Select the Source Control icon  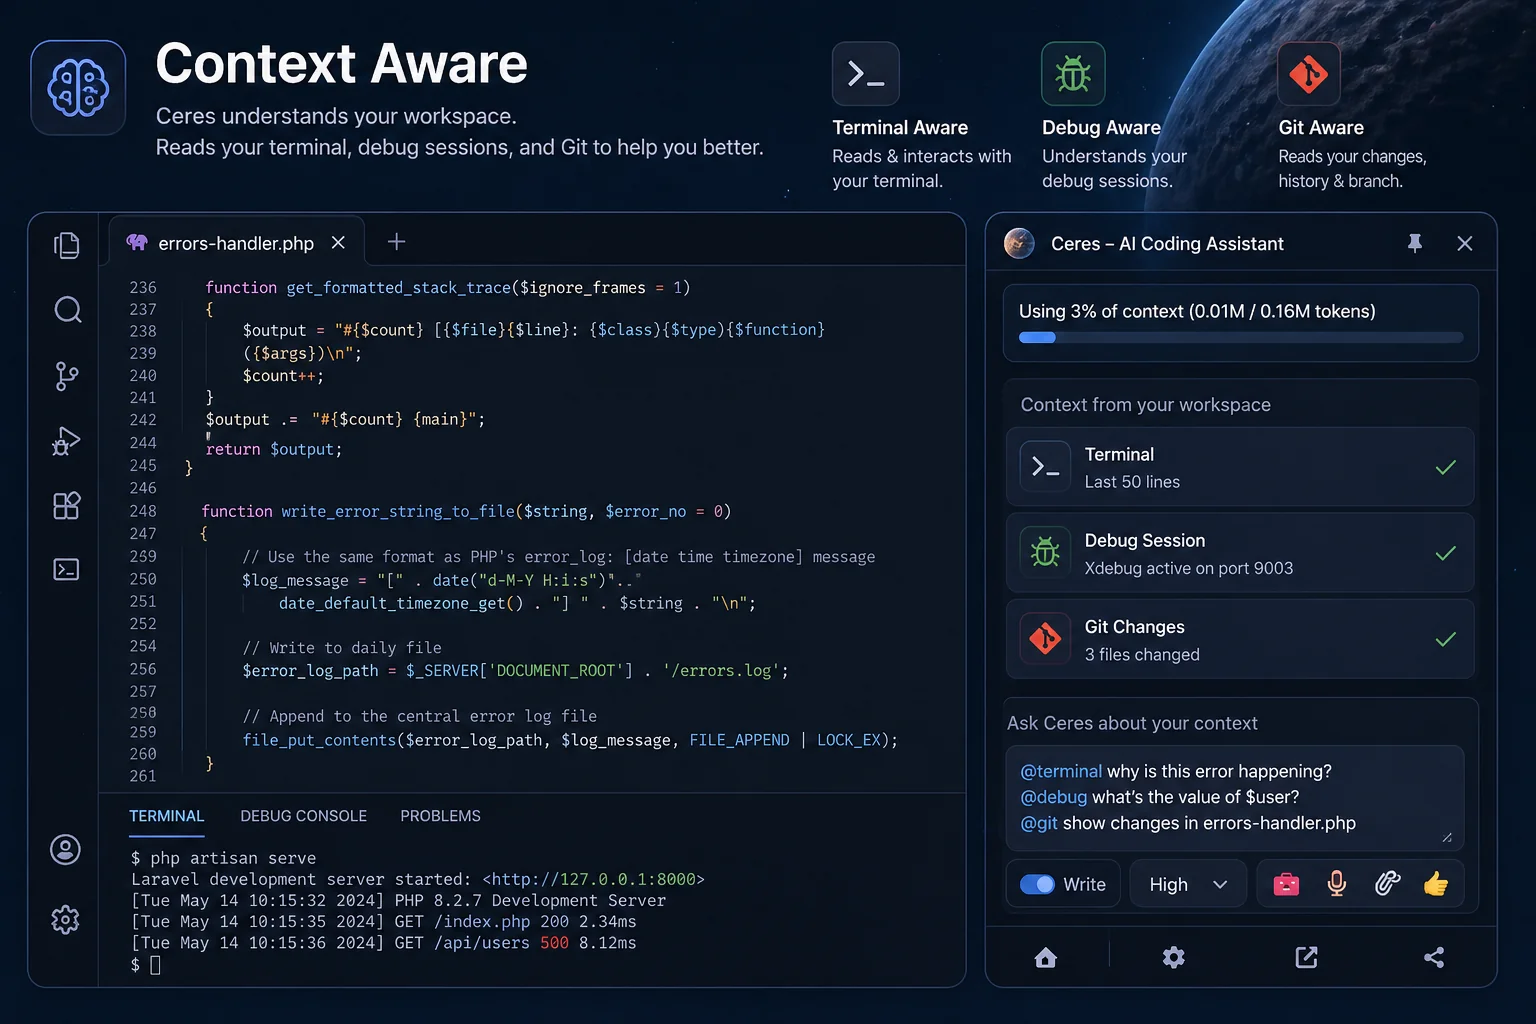pyautogui.click(x=66, y=376)
